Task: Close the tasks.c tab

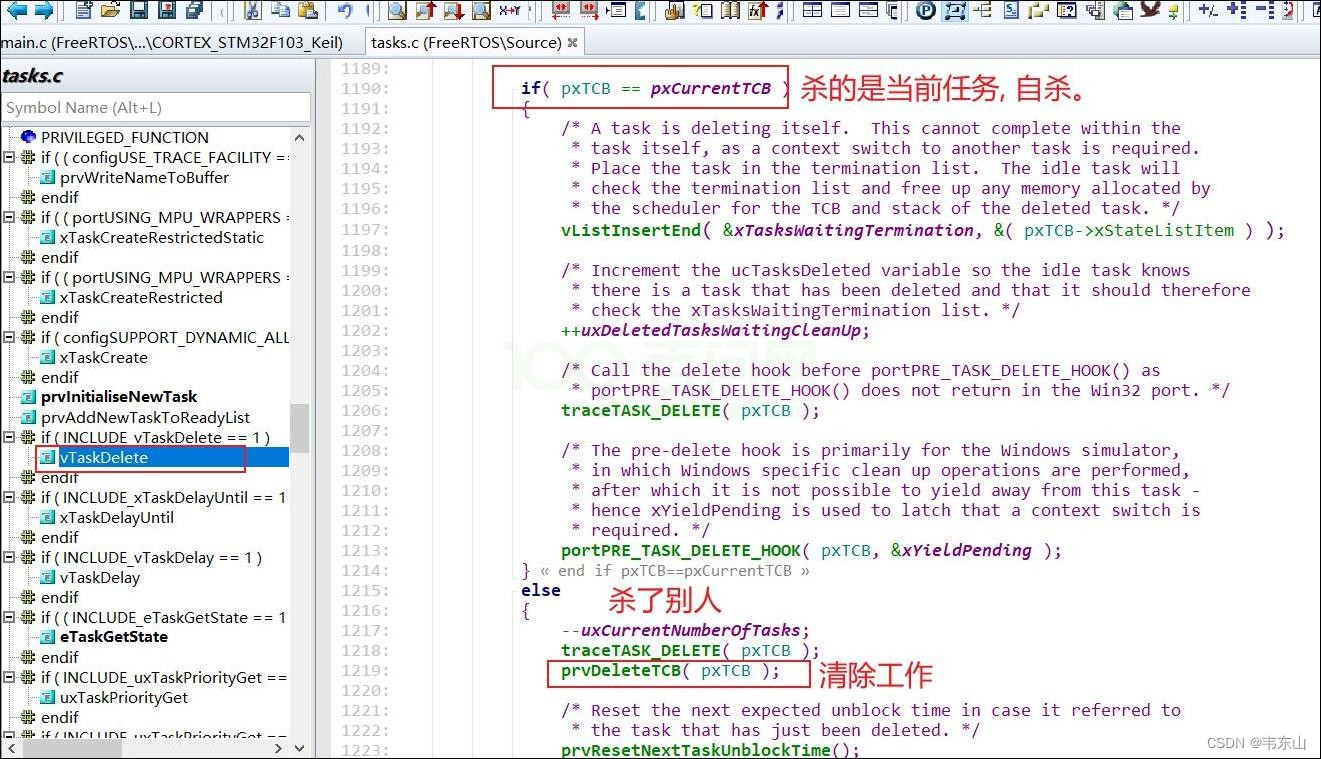Action: tap(572, 43)
